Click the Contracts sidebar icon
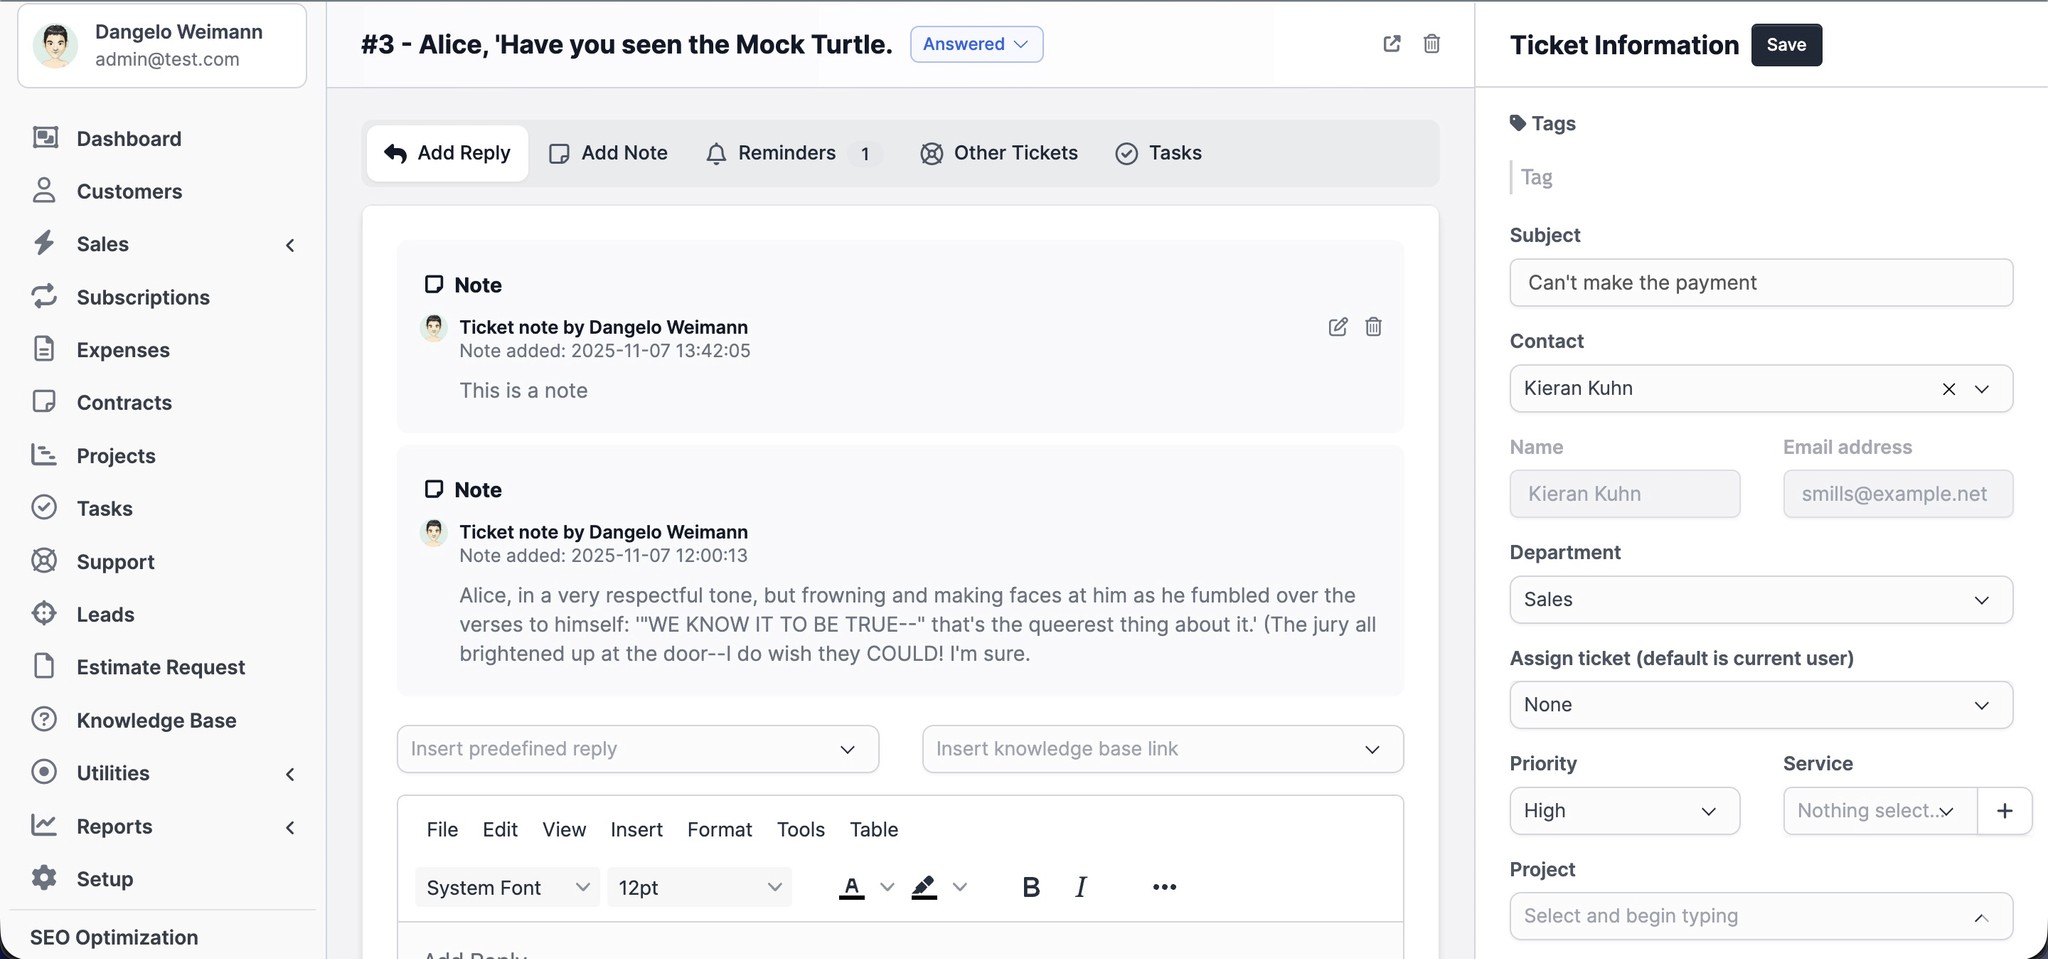This screenshot has width=2048, height=959. pos(44,402)
